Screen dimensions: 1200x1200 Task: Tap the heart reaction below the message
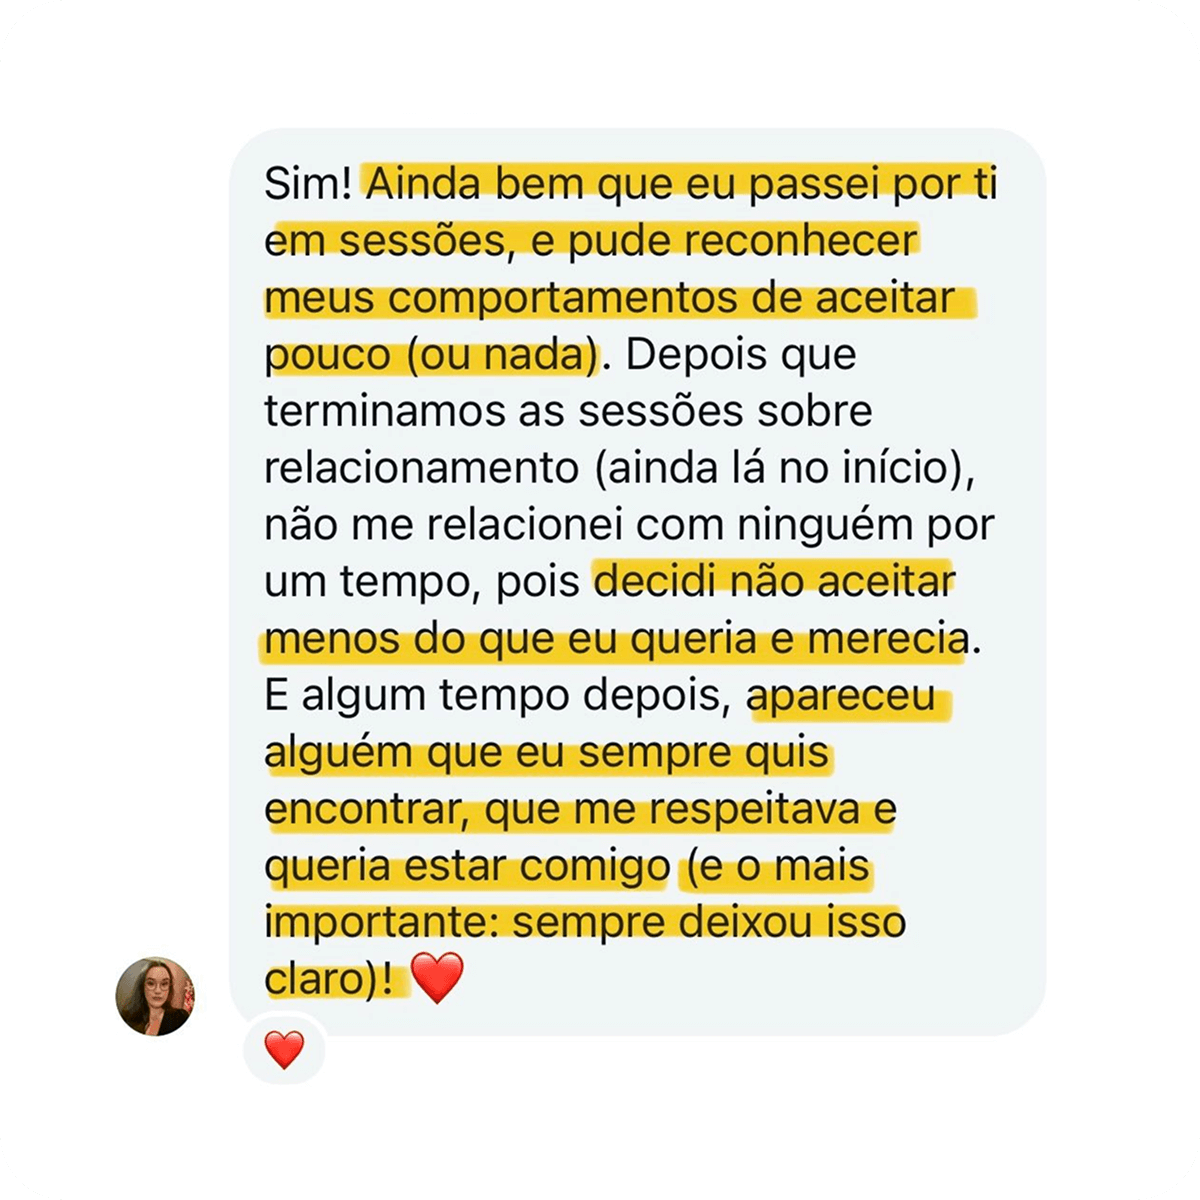pyautogui.click(x=284, y=1050)
